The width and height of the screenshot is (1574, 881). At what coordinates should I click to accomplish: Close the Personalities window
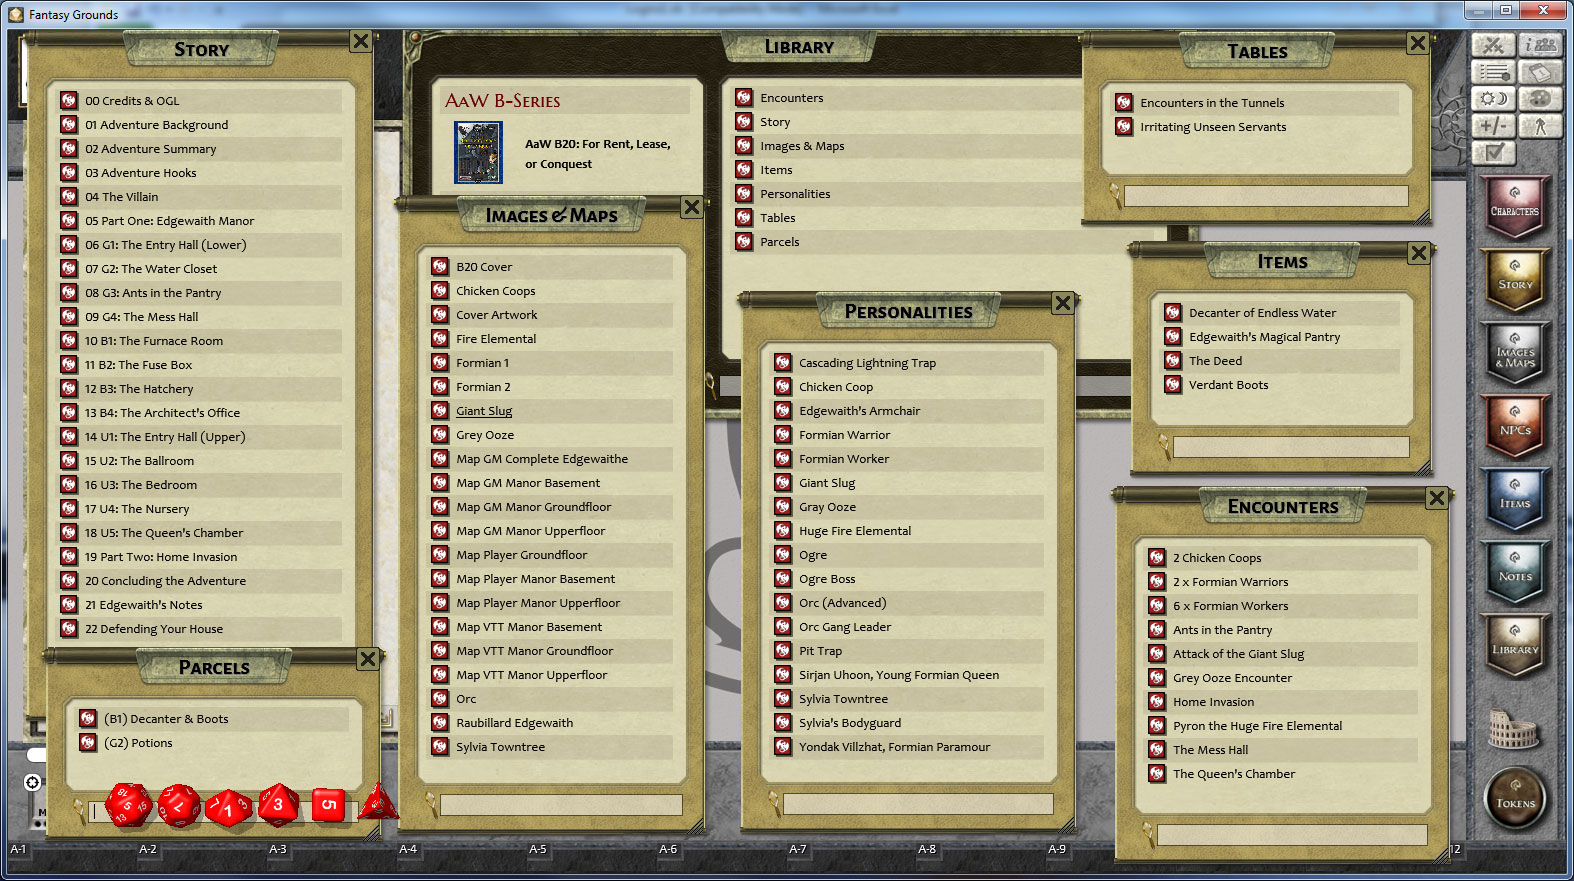(1063, 303)
